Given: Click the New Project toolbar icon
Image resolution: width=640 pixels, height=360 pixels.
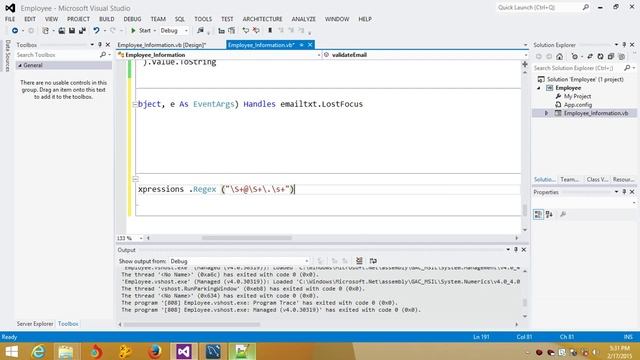Looking at the screenshot, I should click(x=45, y=31).
